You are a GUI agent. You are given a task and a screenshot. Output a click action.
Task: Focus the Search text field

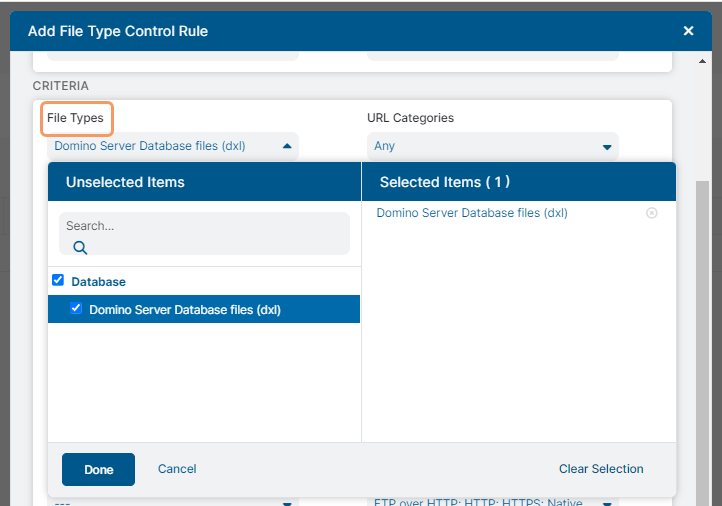tap(204, 227)
